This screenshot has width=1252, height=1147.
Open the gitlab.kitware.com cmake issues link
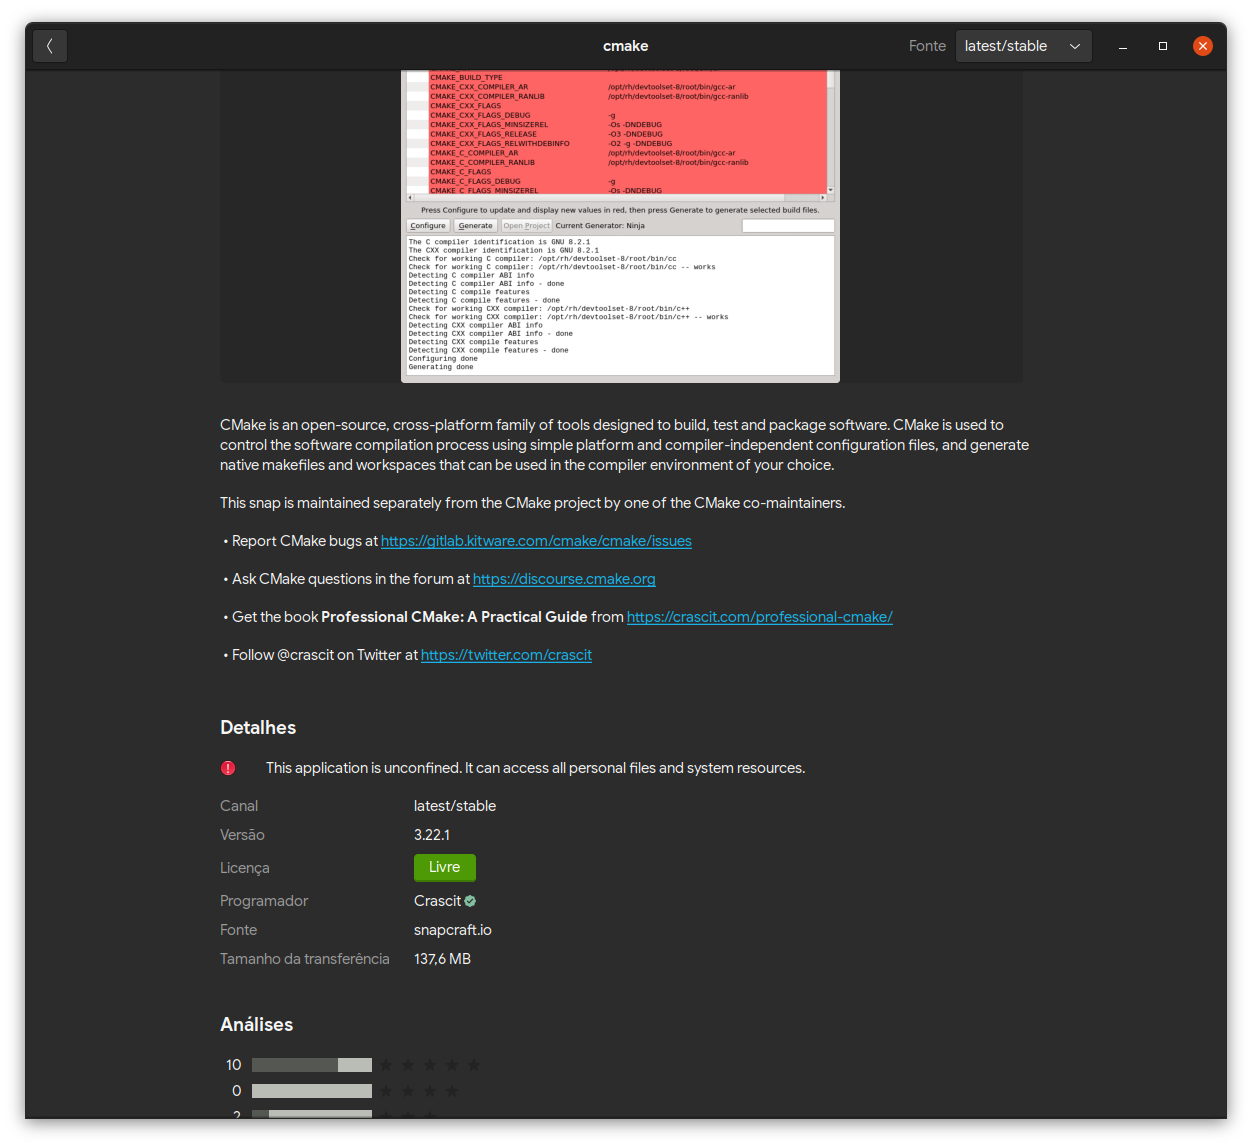click(x=536, y=541)
